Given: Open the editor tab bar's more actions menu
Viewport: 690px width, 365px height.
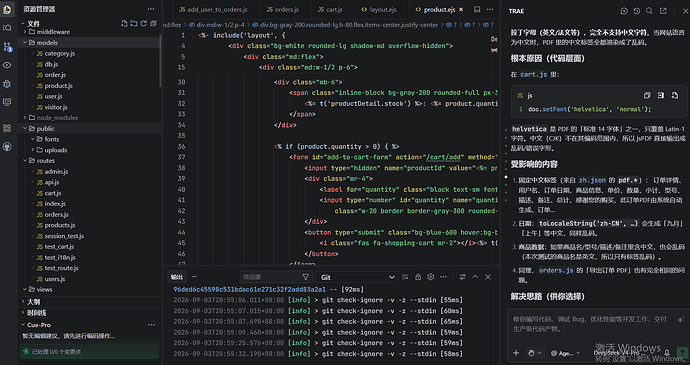Looking at the screenshot, I should (490, 9).
